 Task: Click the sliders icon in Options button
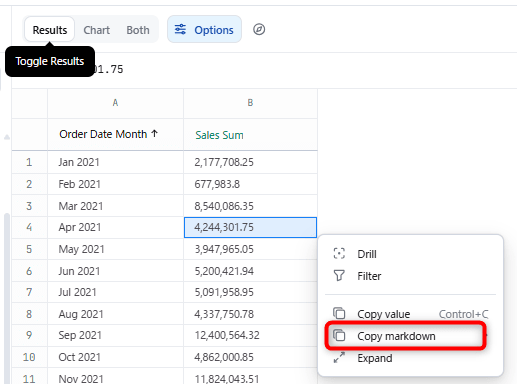pos(180,30)
